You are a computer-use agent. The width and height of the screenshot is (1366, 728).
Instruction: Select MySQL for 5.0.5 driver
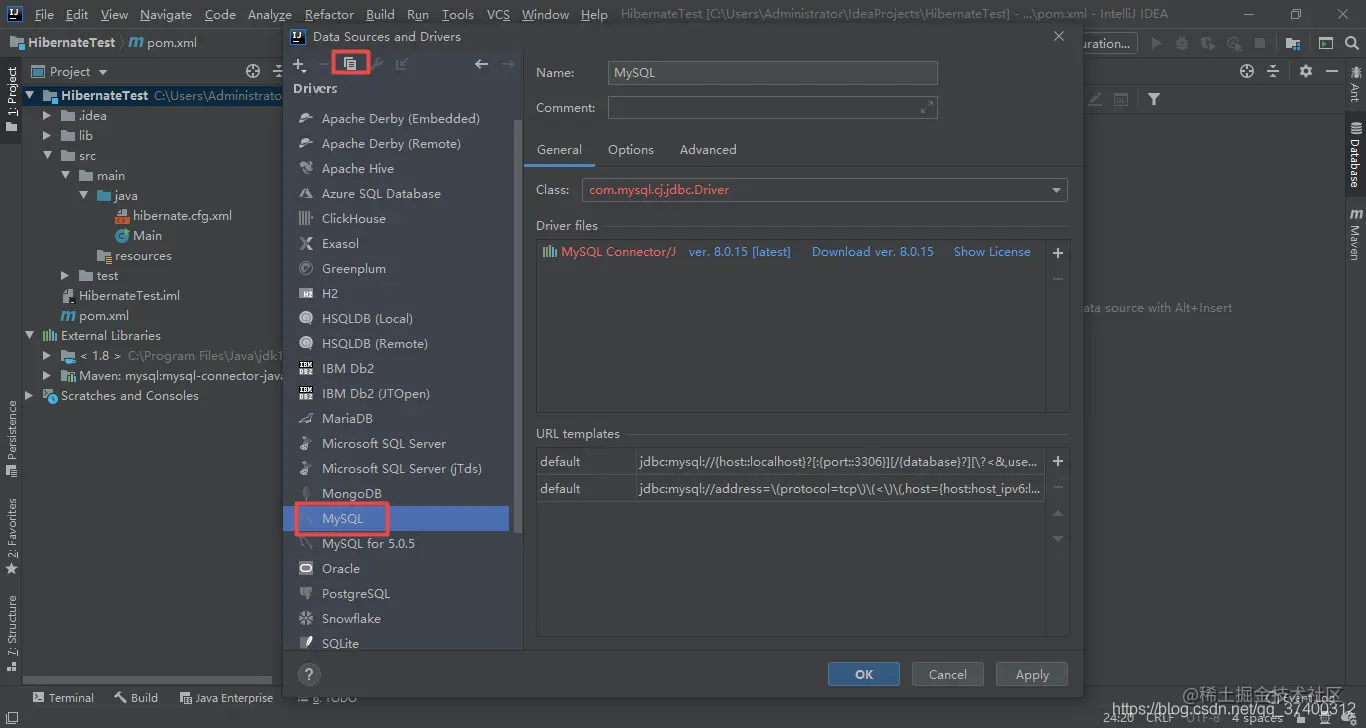click(368, 544)
